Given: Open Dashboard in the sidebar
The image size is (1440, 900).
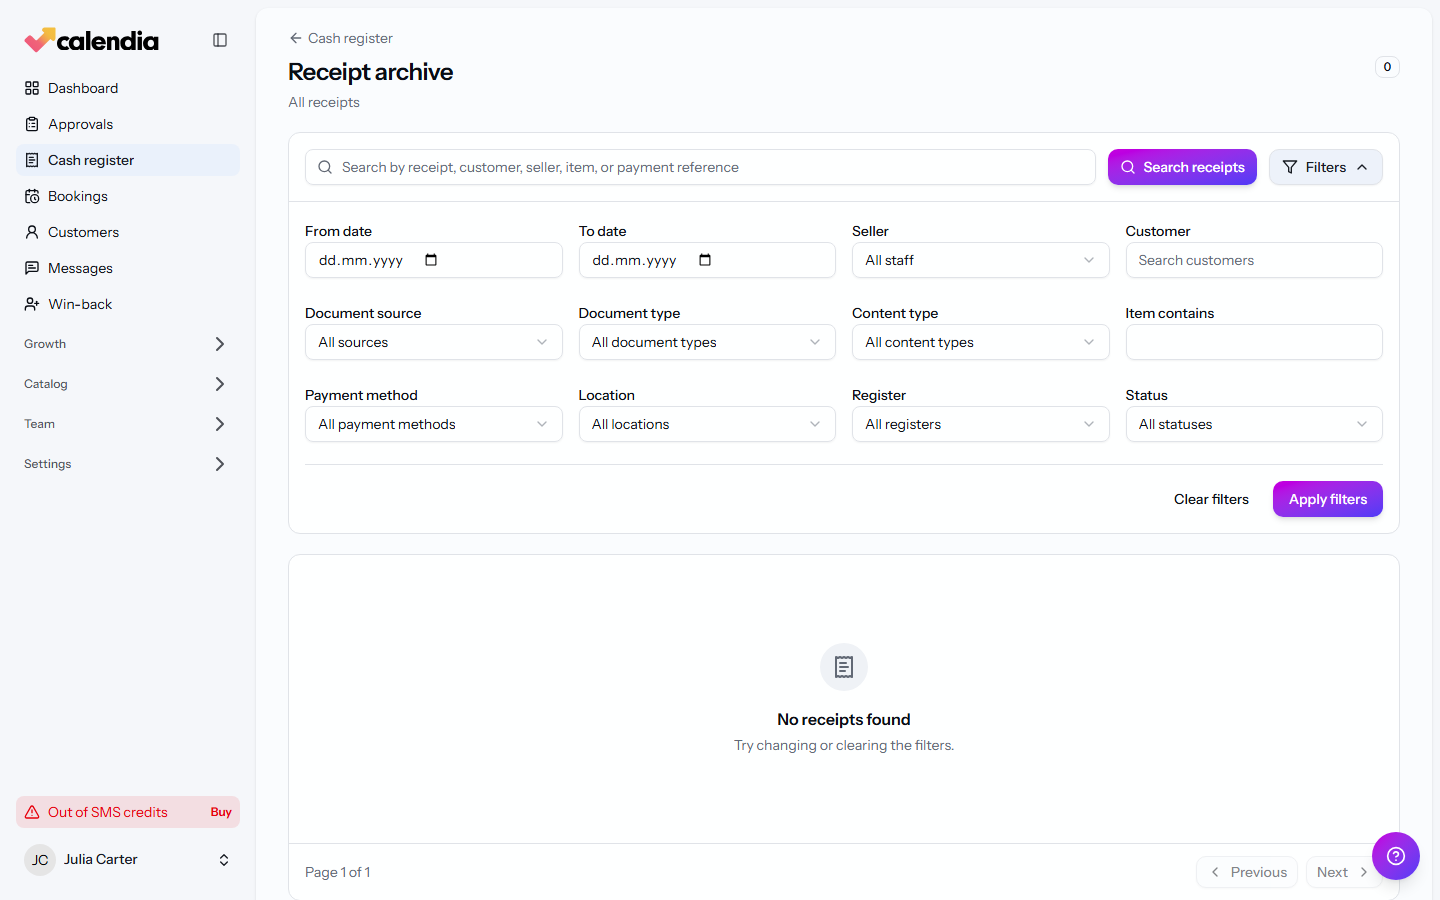Looking at the screenshot, I should coord(128,88).
